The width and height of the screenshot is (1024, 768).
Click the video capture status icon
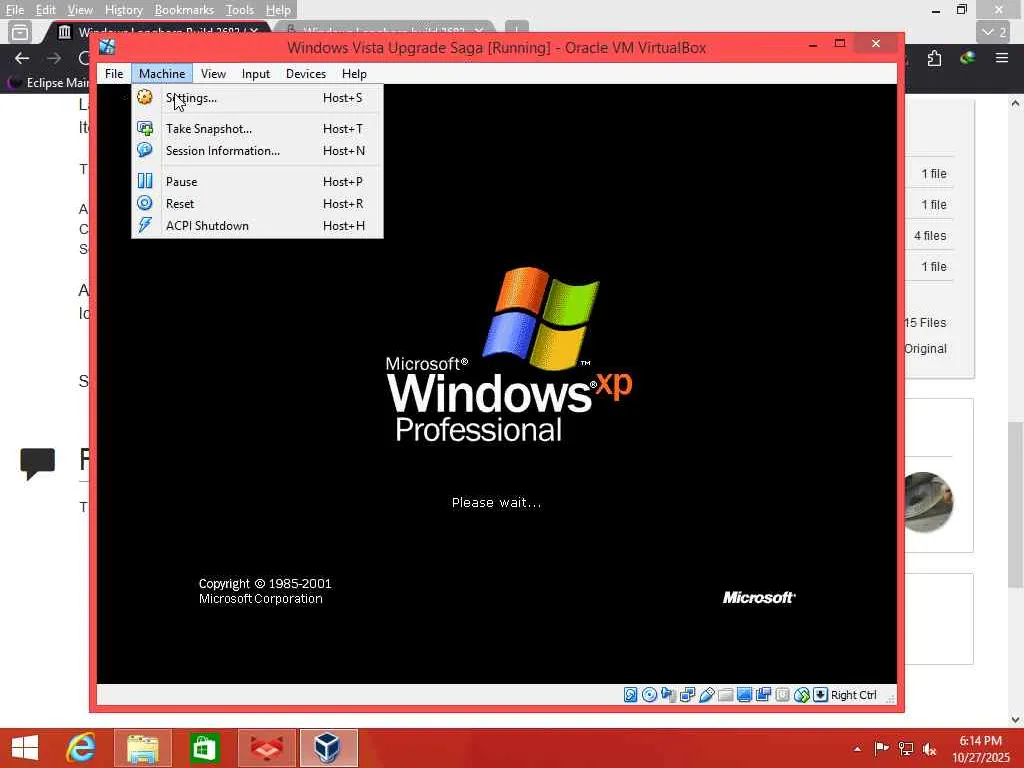[x=763, y=695]
